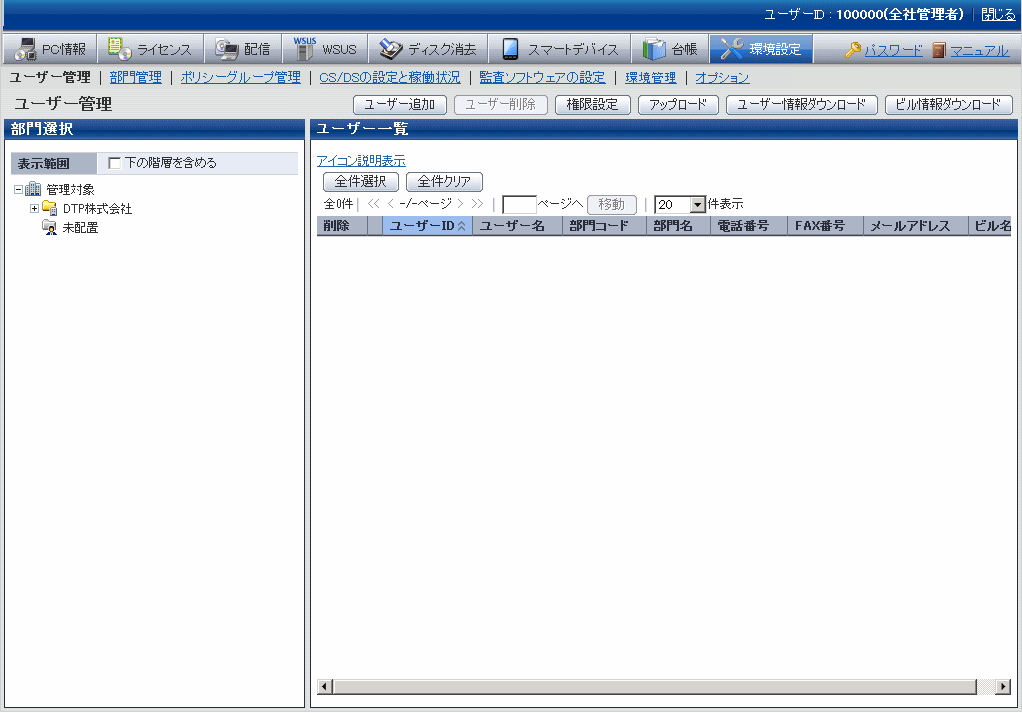Click the 削除 column header
The height and width of the screenshot is (713, 1022).
coord(342,226)
